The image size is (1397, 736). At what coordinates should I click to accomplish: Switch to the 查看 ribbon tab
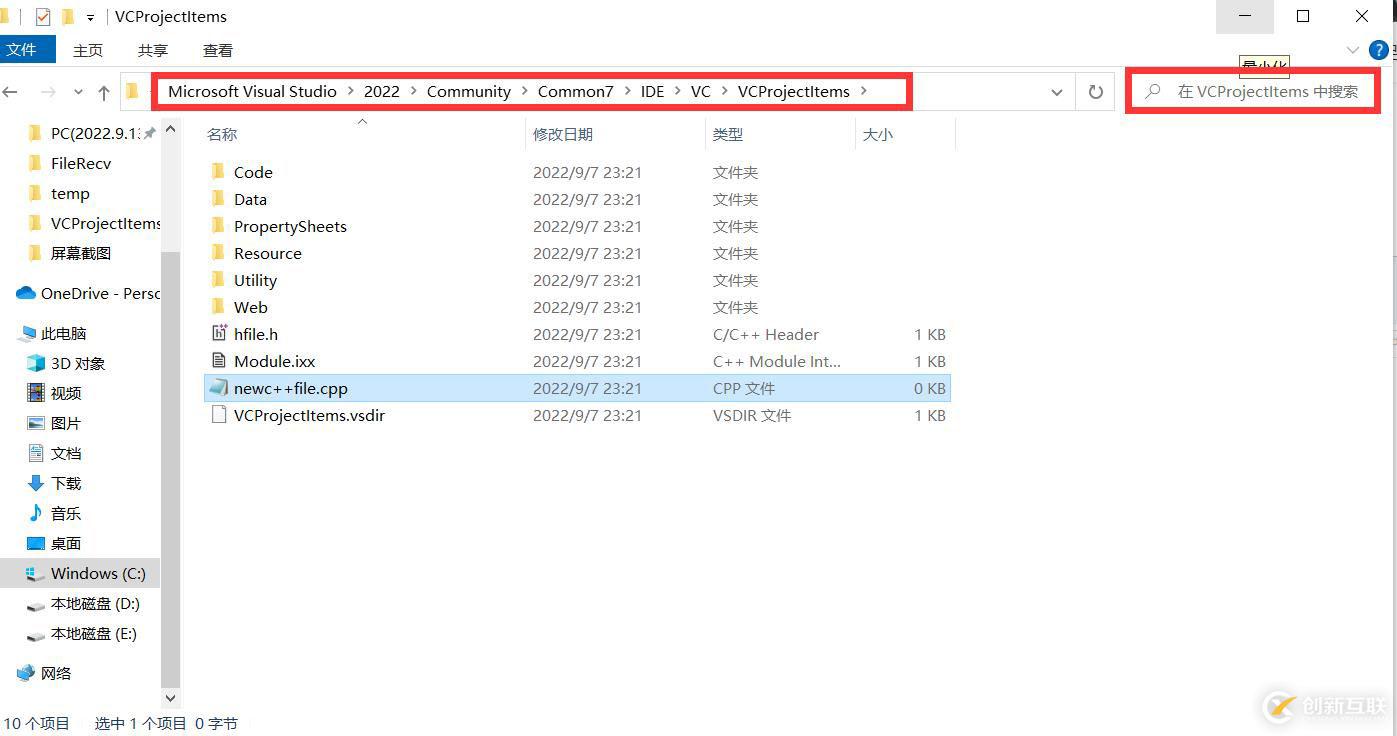(218, 50)
